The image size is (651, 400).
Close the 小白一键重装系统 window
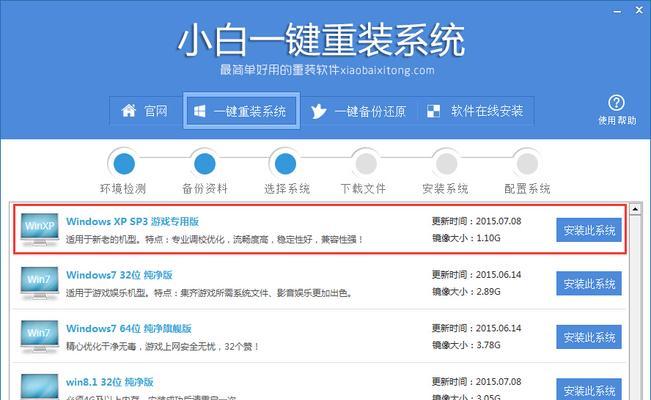[x=639, y=10]
